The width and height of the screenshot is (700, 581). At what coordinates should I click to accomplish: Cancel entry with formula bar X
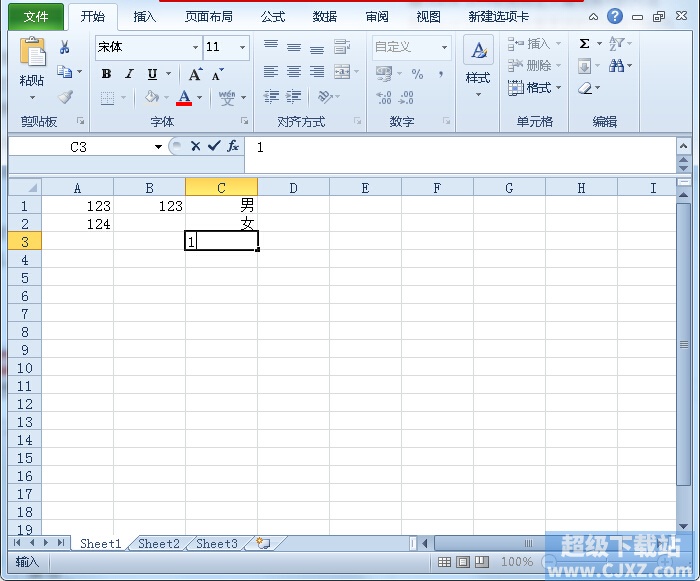(x=196, y=146)
